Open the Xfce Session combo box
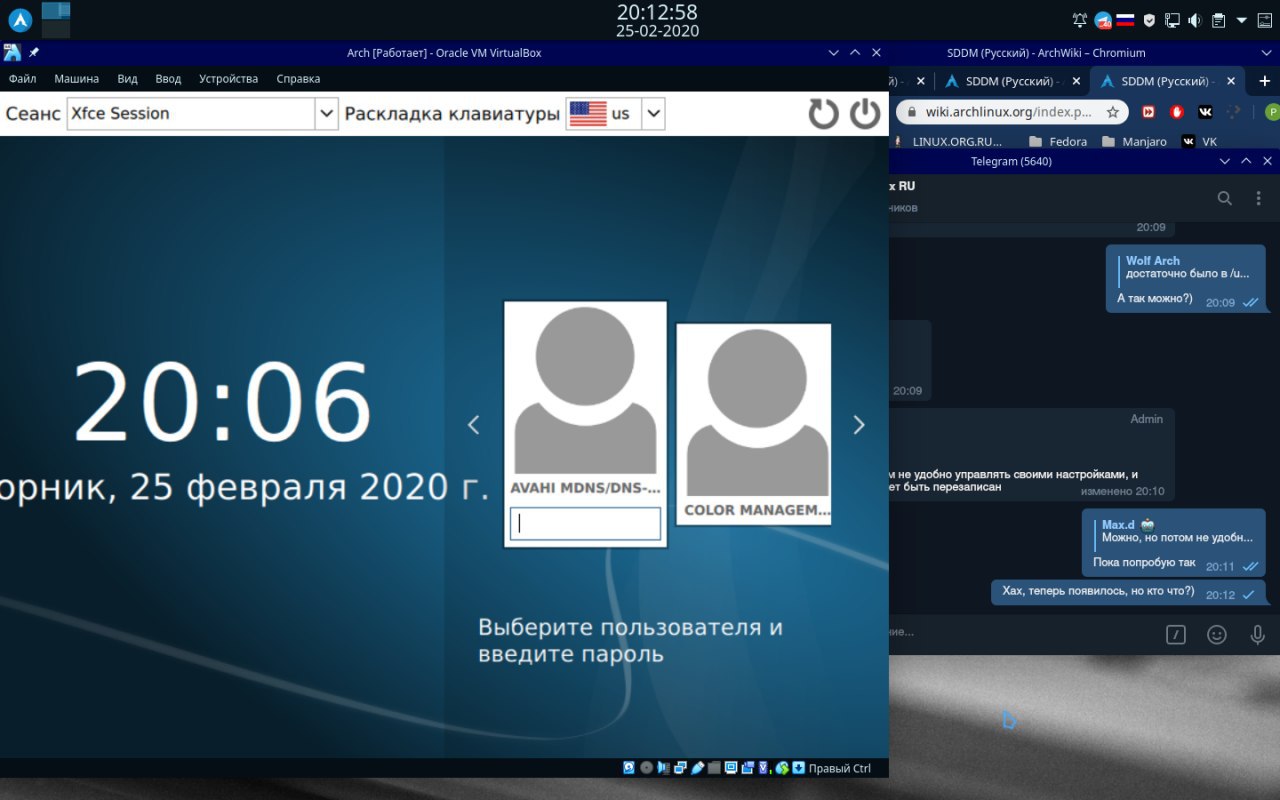Screen dimensions: 1280x800 [x=203, y=114]
